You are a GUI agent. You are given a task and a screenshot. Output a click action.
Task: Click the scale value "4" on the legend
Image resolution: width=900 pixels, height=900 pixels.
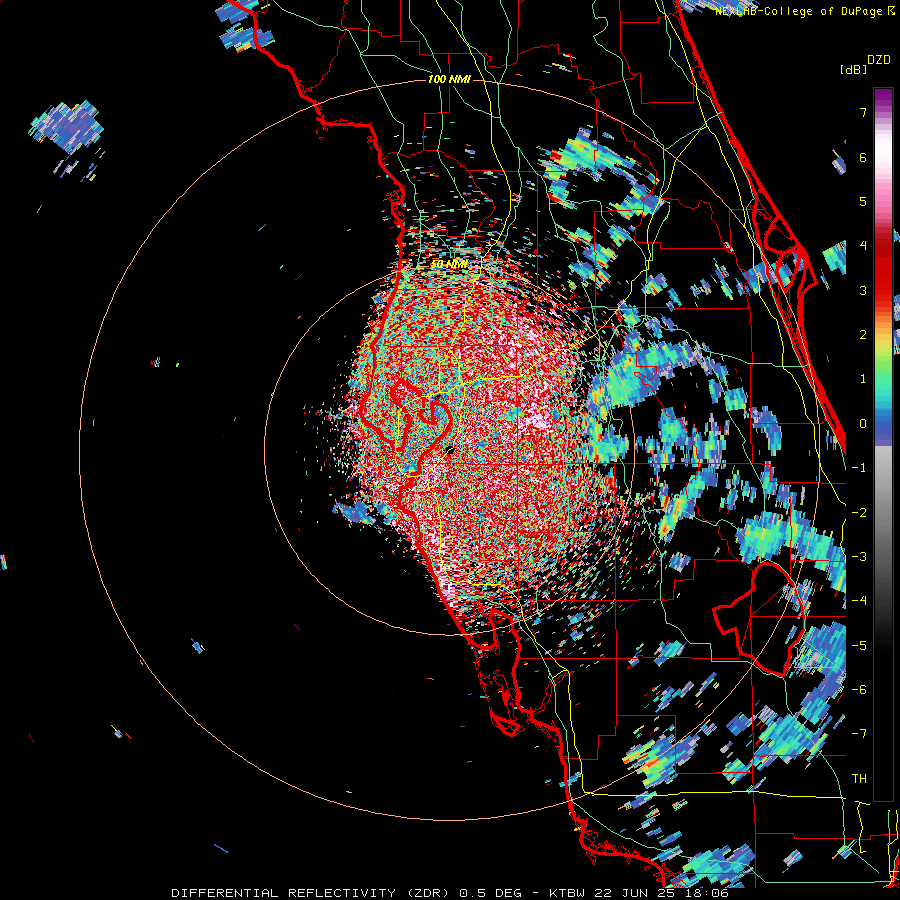[x=863, y=246]
